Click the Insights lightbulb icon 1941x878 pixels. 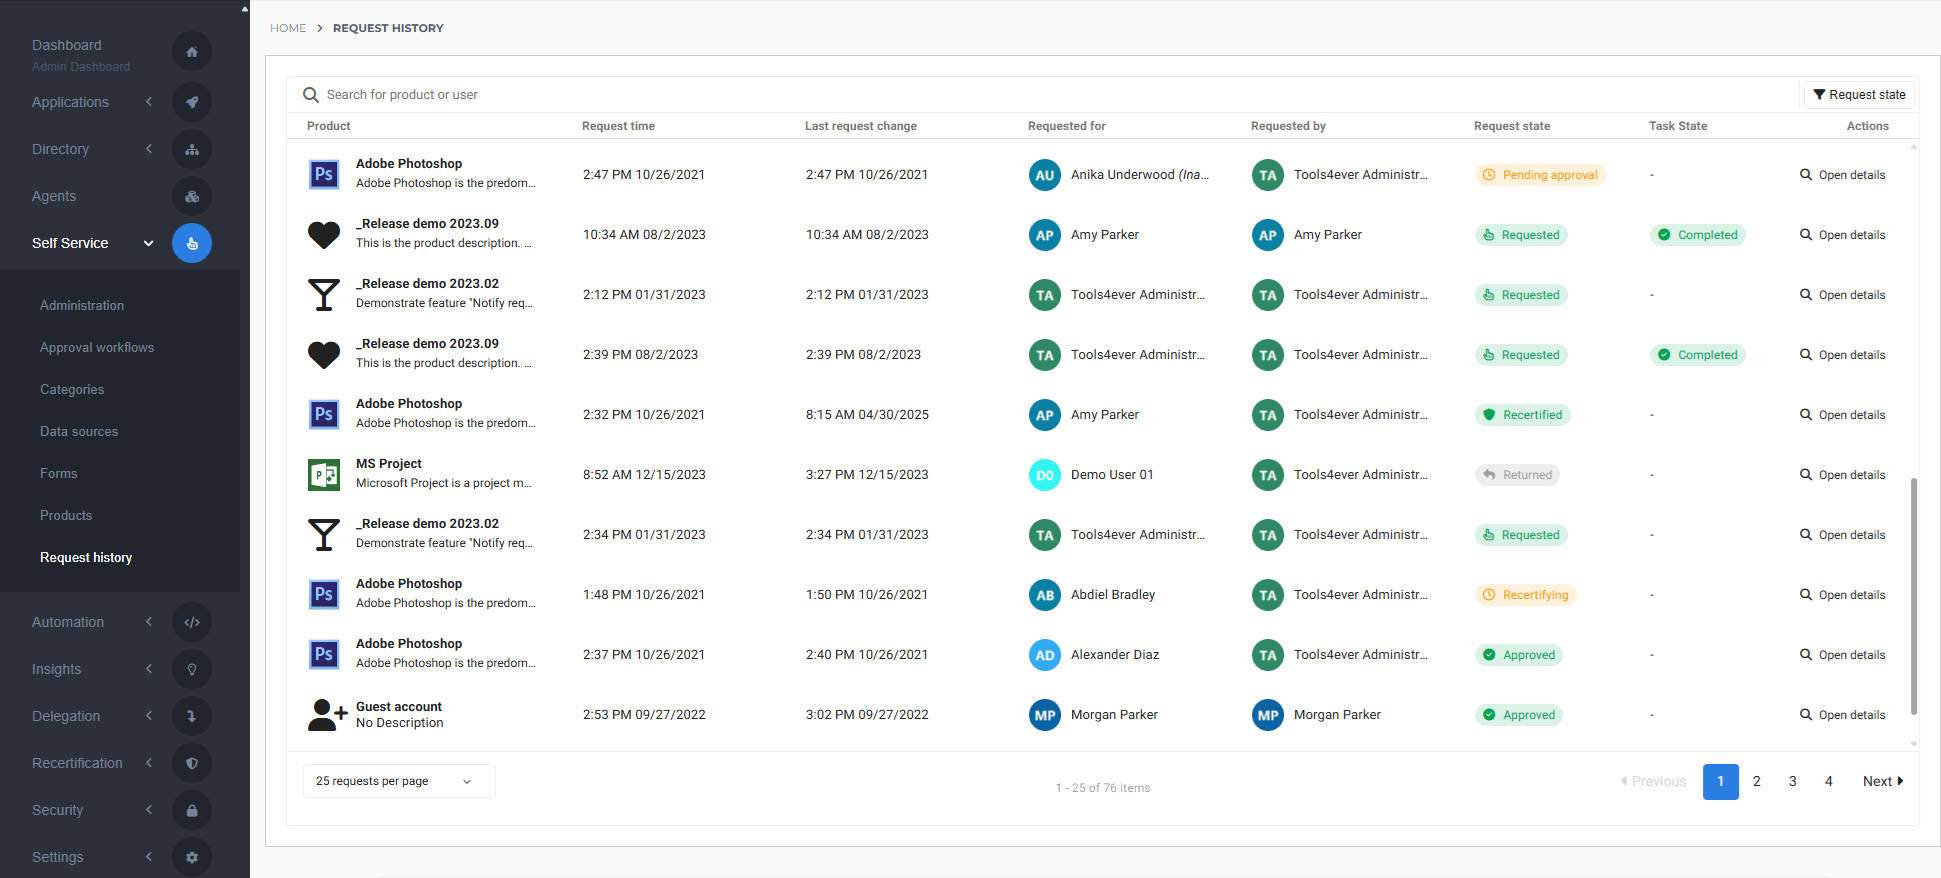point(191,669)
